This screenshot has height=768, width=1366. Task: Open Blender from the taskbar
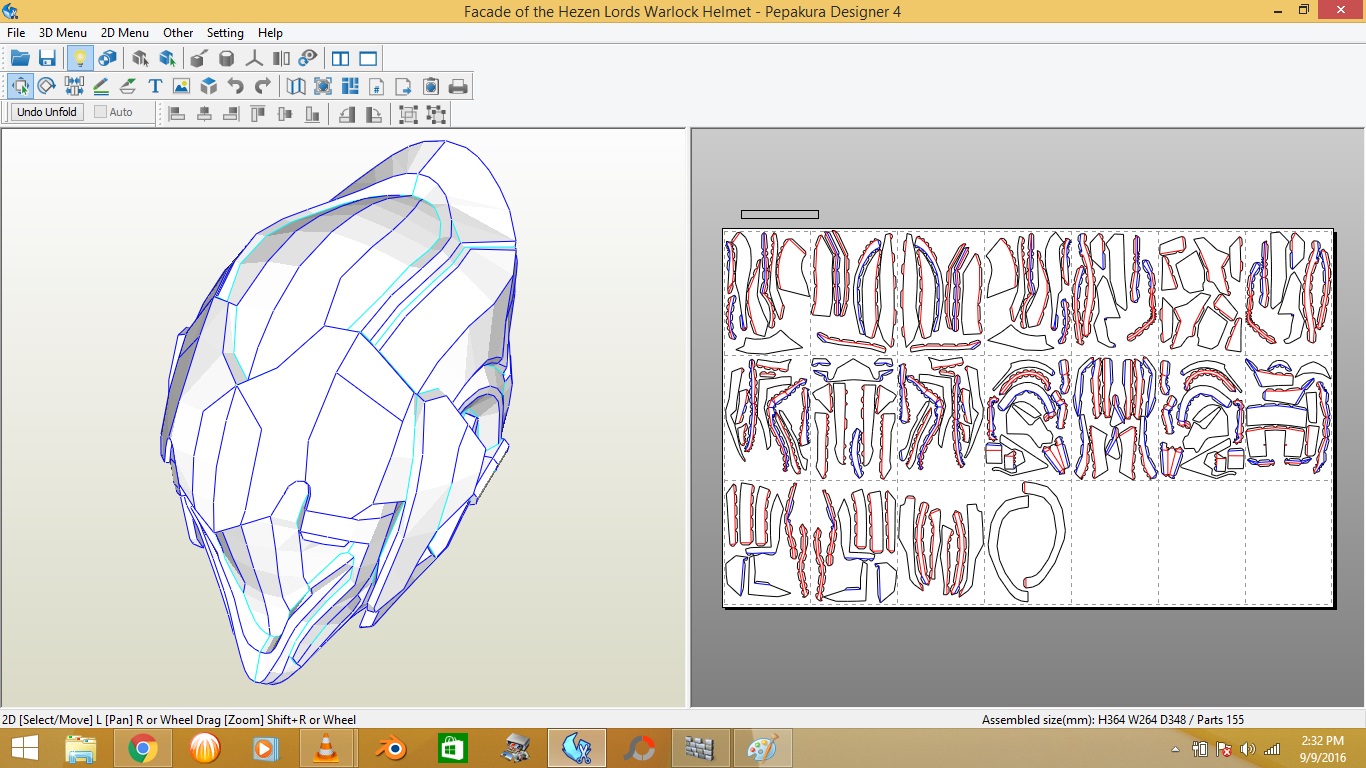click(x=389, y=748)
